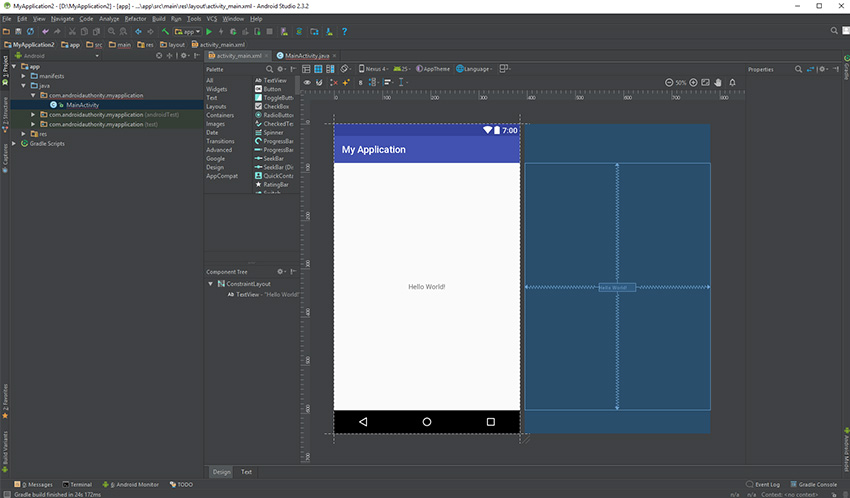Click the Infer Constraints sparkle icon
Viewport: 850px width, 498px height.
coord(348,82)
